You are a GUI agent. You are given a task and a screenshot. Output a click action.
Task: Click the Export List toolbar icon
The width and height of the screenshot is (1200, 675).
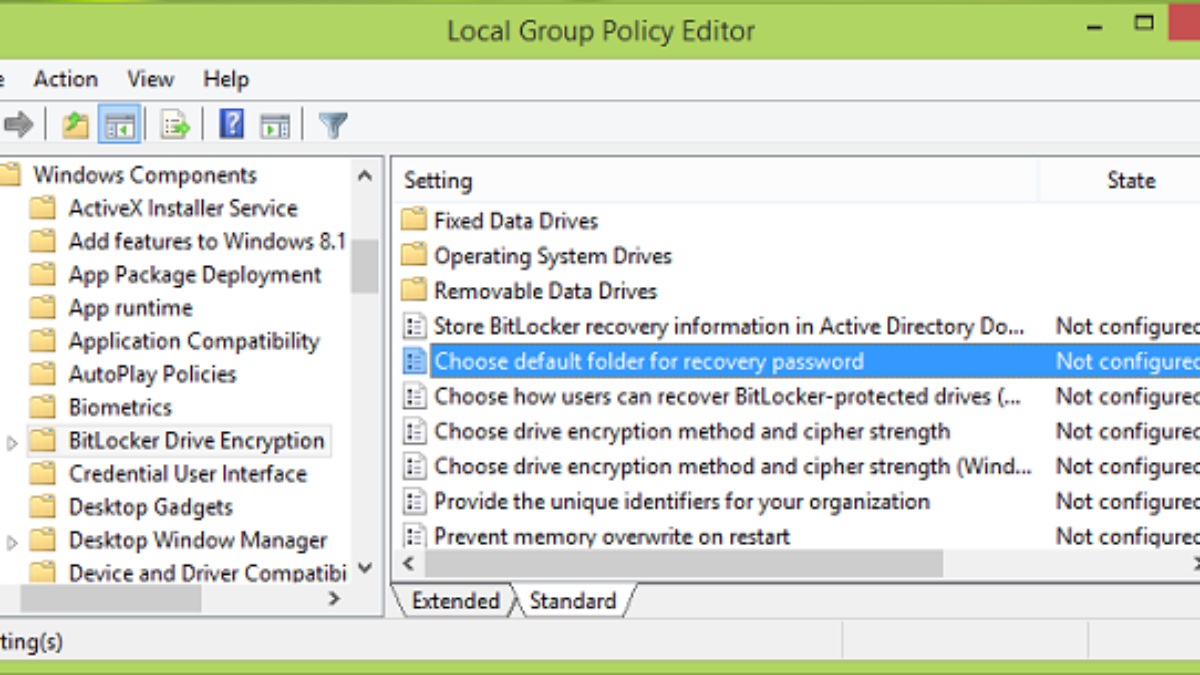175,125
